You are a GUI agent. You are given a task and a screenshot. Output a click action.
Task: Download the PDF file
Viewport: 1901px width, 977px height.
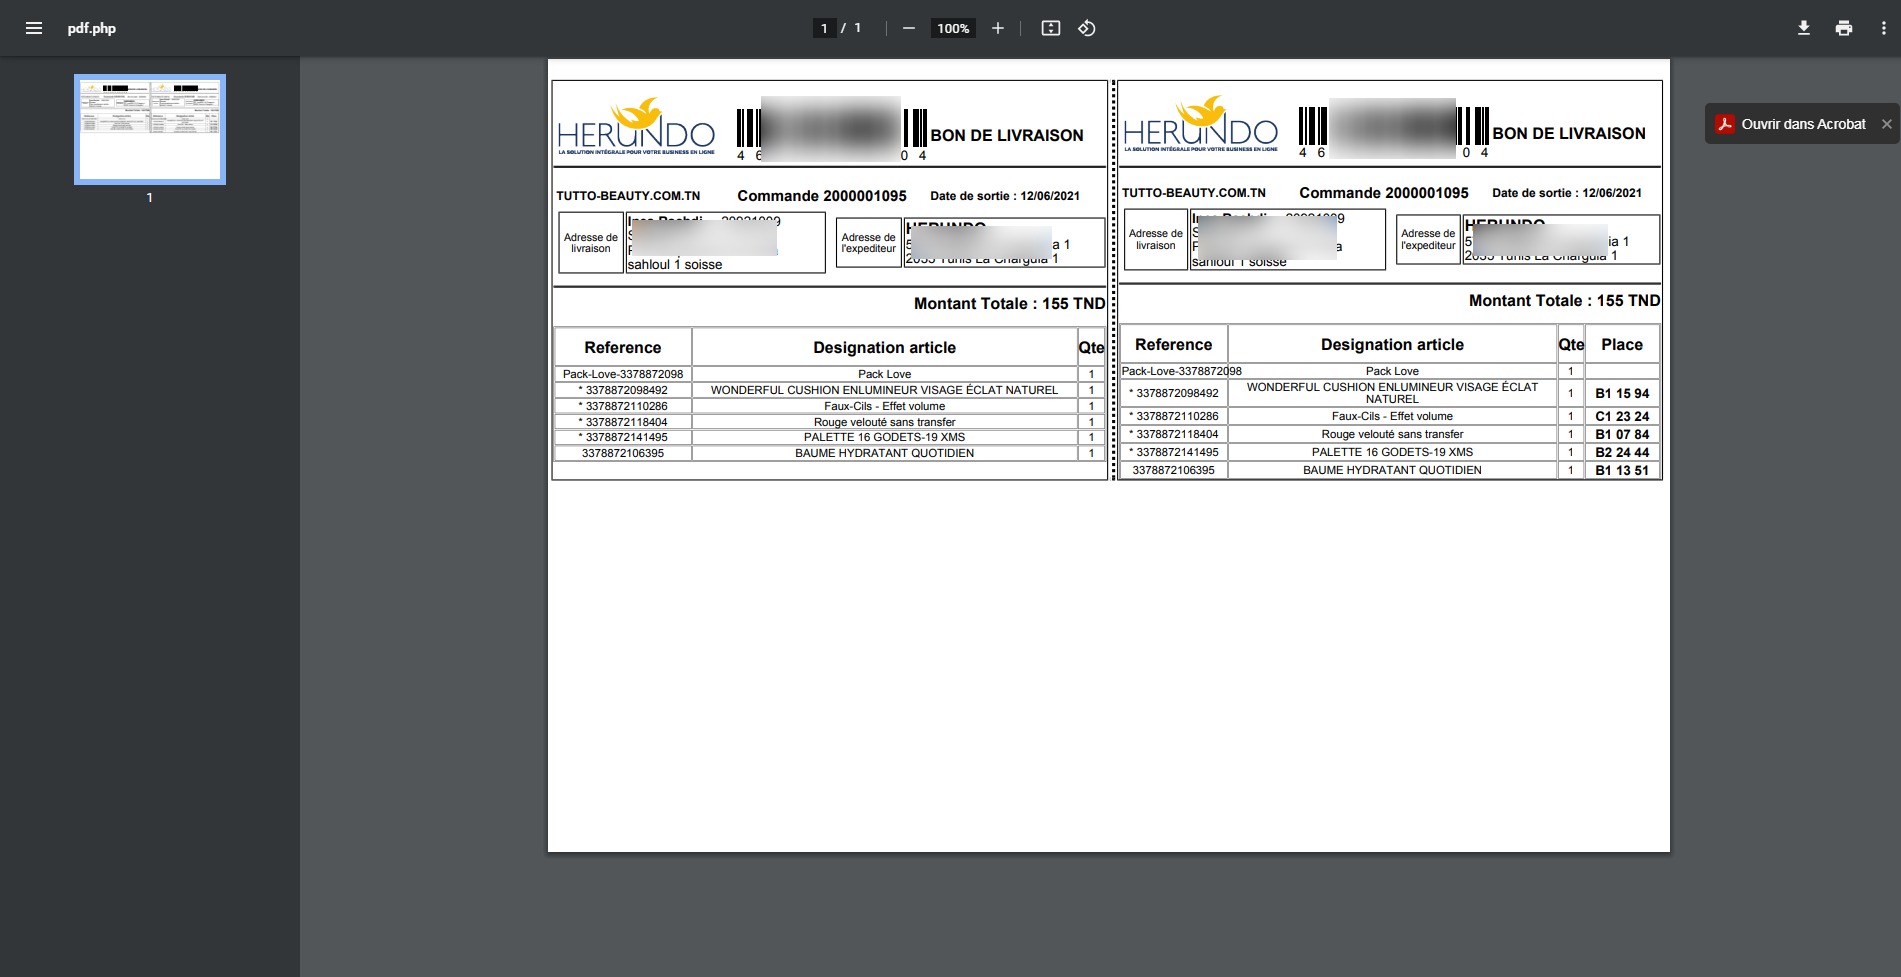click(x=1804, y=28)
